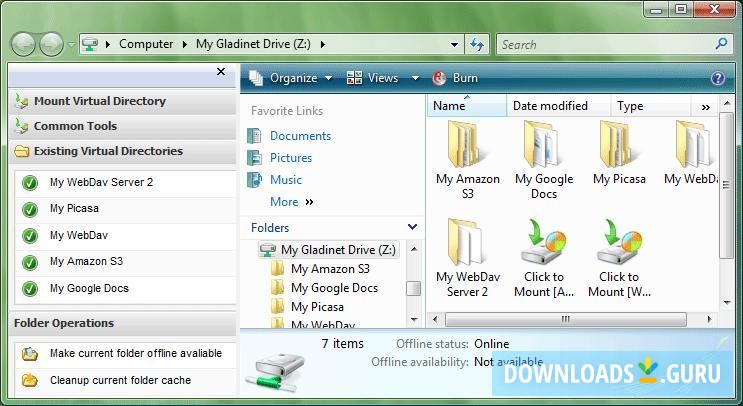The image size is (743, 406).
Task: Click the Burn toolbar button
Action: point(455,78)
